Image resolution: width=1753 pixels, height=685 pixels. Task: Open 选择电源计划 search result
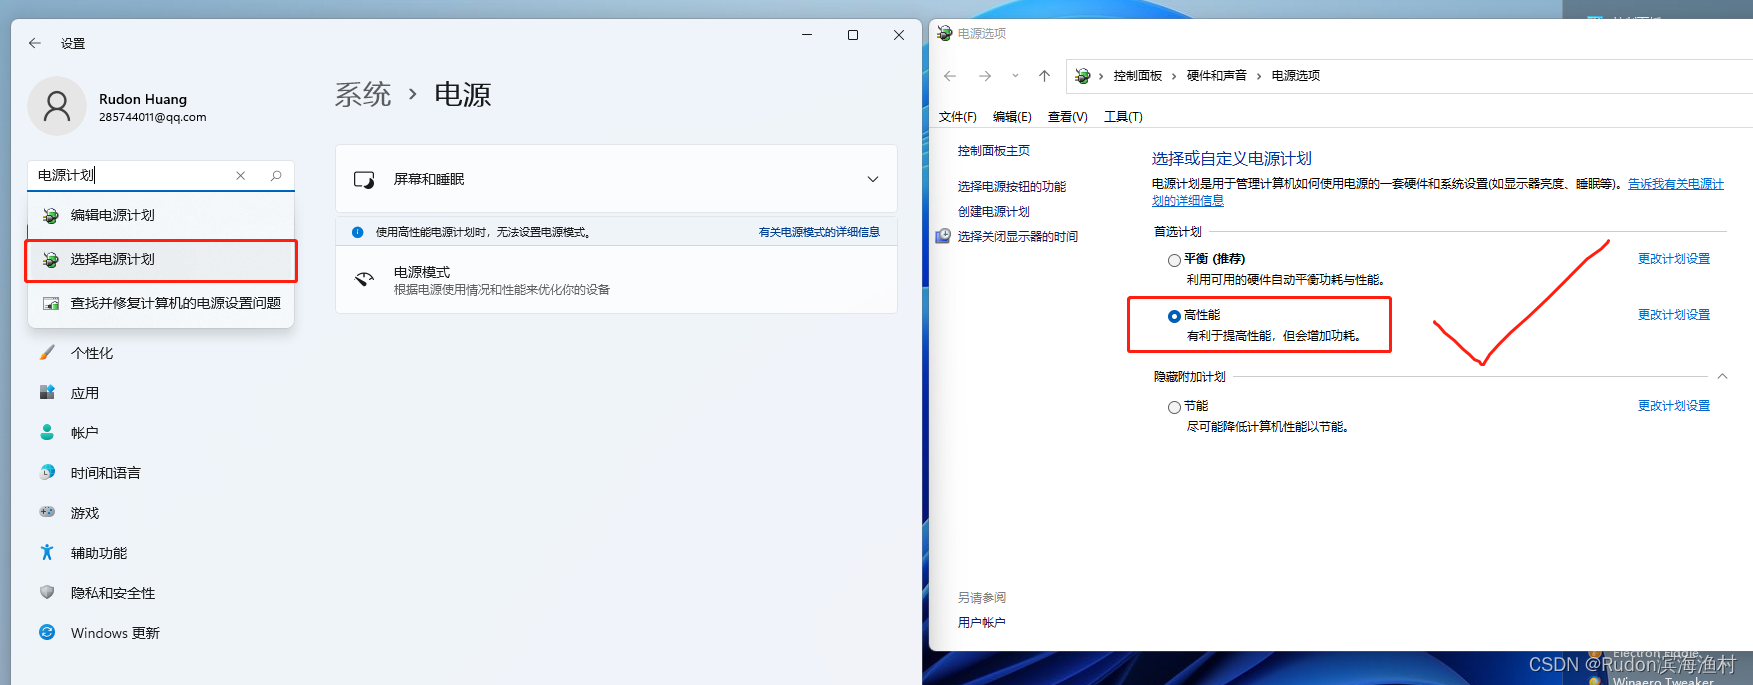pos(161,260)
